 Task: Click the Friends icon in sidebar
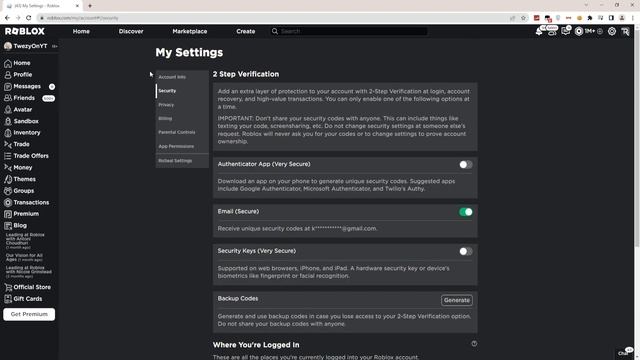pyautogui.click(x=8, y=98)
